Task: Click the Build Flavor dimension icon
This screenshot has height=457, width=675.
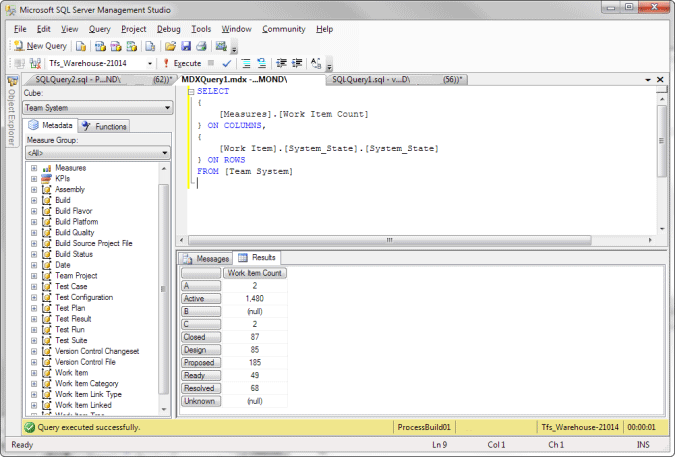Action: (x=46, y=211)
